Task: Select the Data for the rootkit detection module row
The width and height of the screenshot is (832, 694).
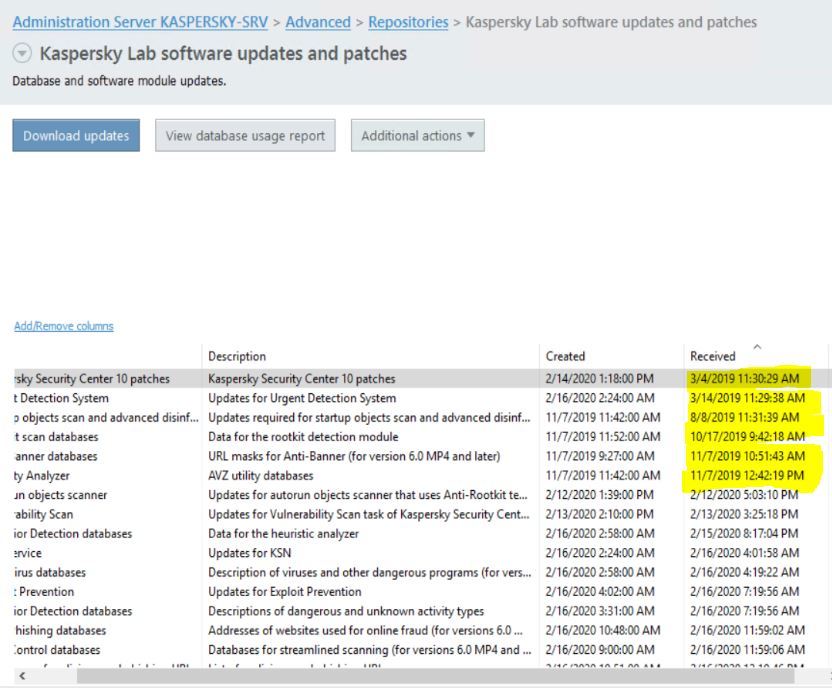Action: click(302, 437)
